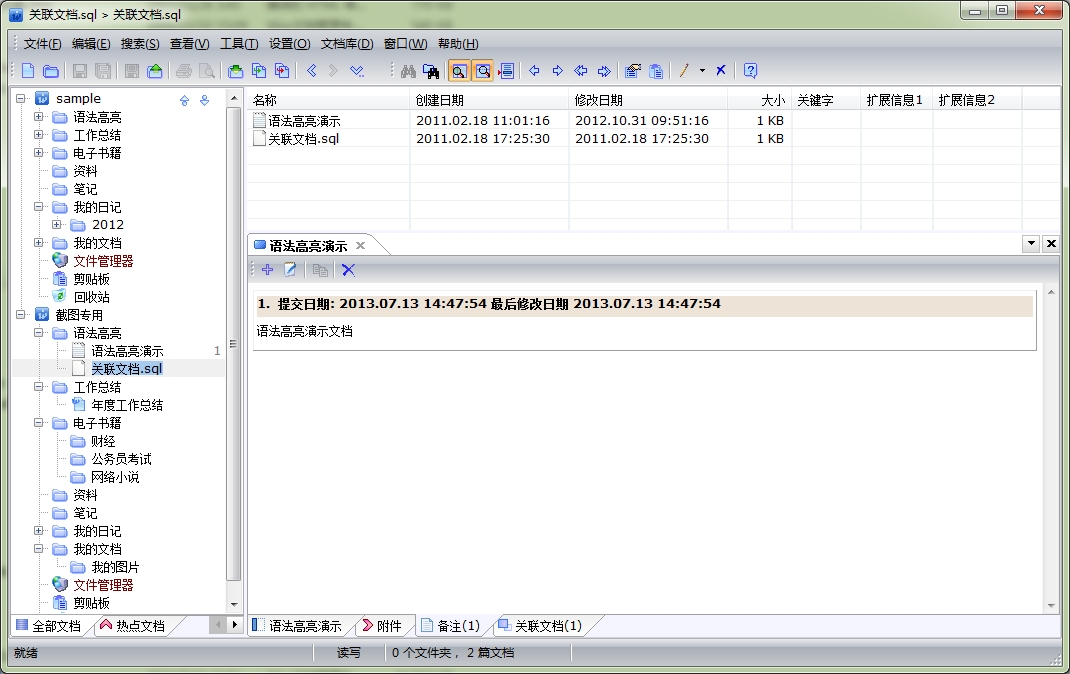Click the blue X toolbar icon
Image resolution: width=1070 pixels, height=674 pixels.
pyautogui.click(x=721, y=71)
